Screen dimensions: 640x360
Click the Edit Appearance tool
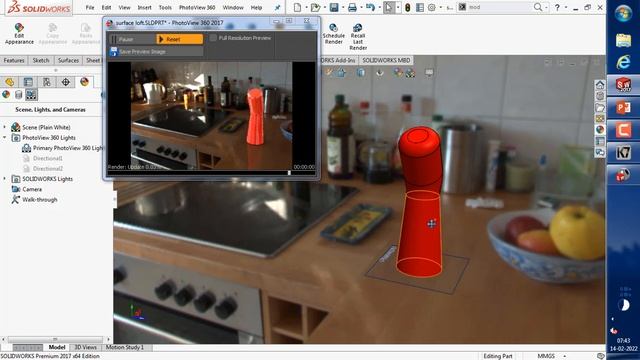(19, 33)
